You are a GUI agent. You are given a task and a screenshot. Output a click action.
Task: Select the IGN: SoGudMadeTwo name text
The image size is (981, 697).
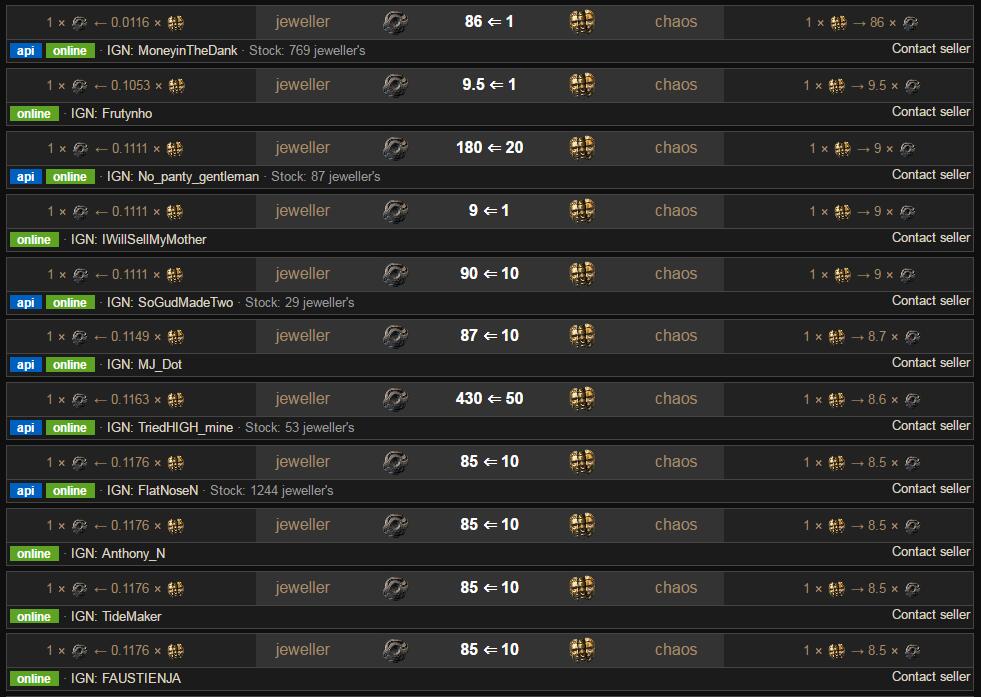(170, 303)
